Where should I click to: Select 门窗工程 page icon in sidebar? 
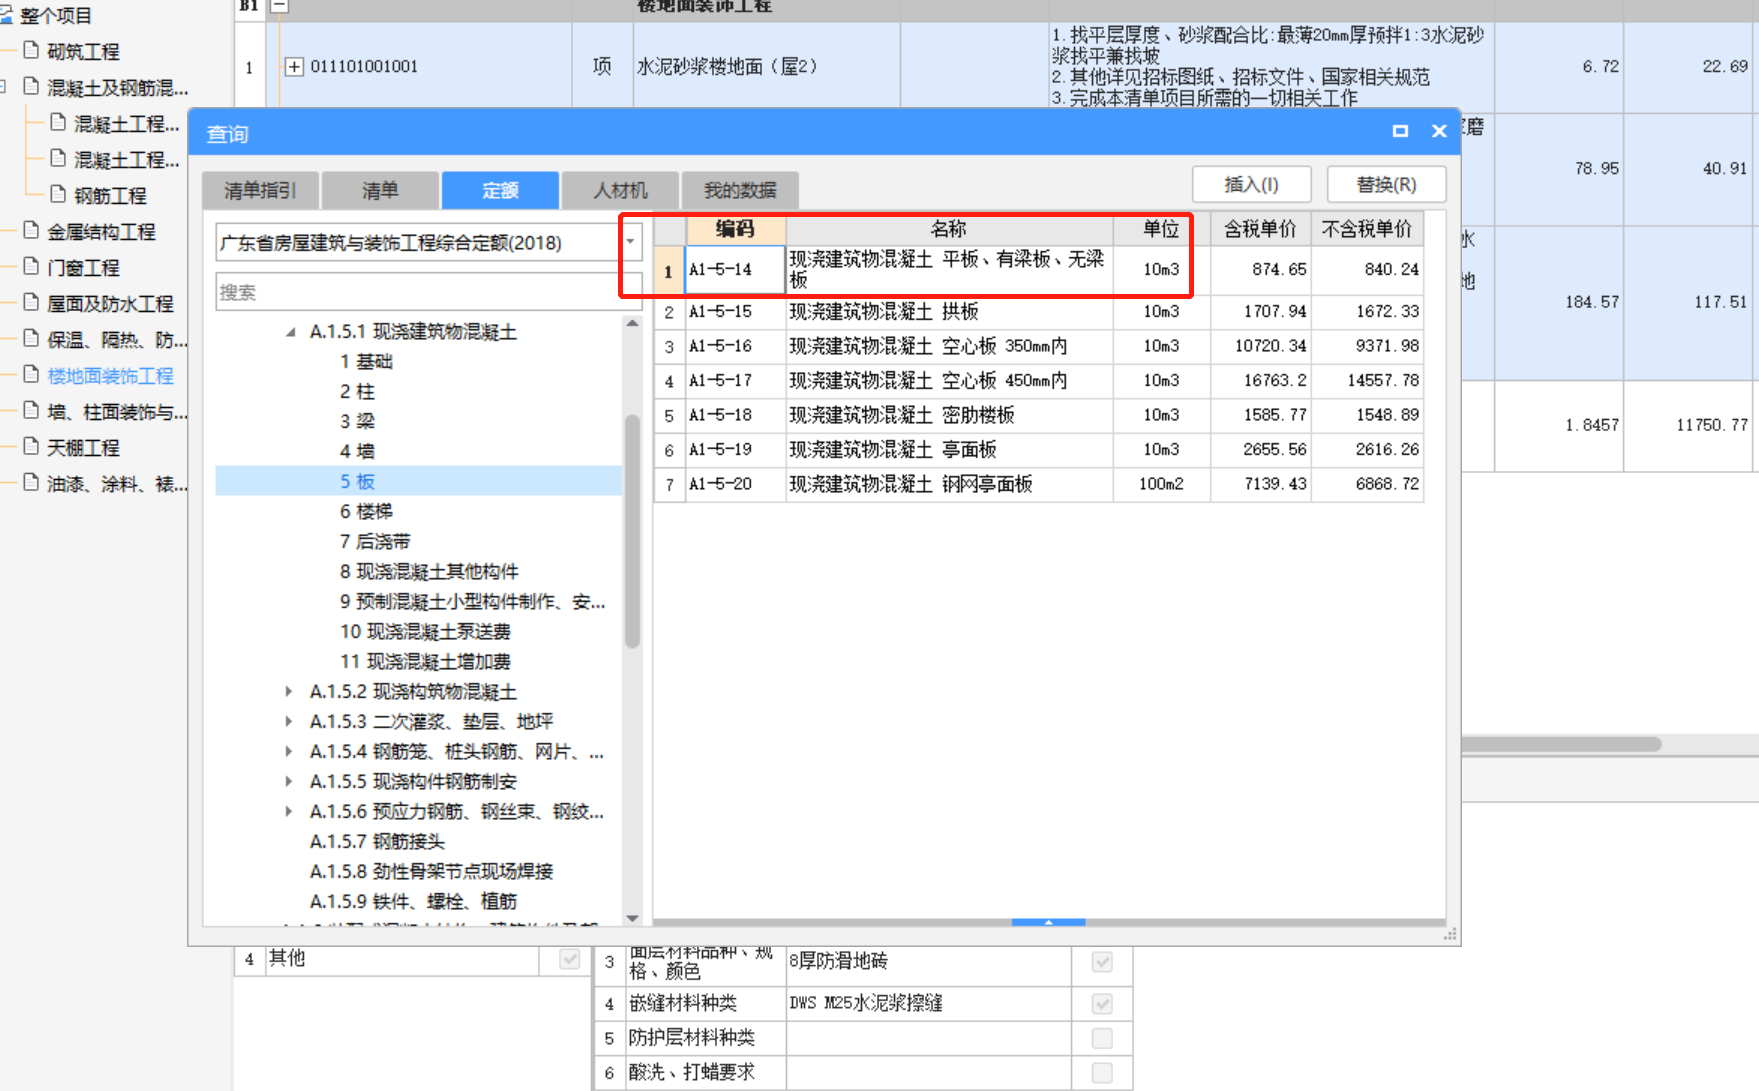click(31, 266)
